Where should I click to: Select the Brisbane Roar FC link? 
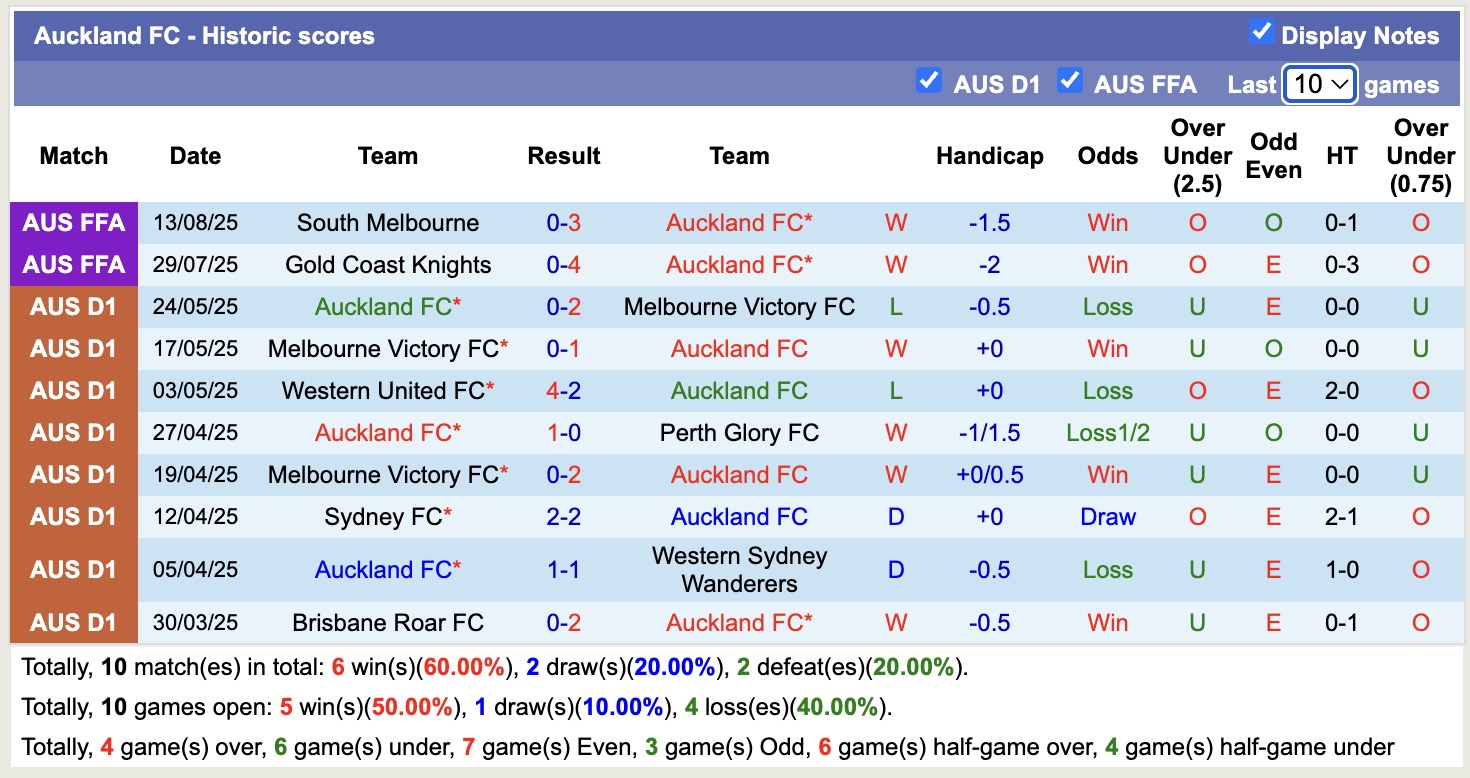[388, 622]
